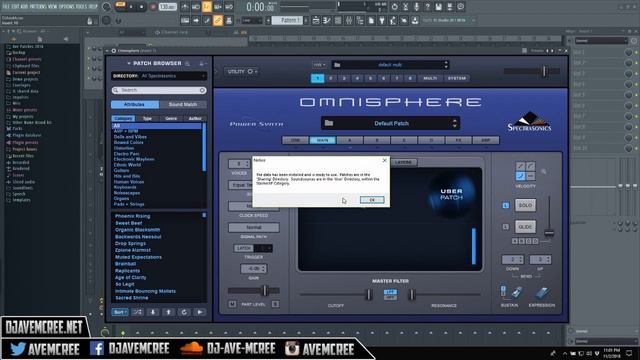Toggle the M mute button near Part Level
Viewport: 640px width, 360px height.
232,304
